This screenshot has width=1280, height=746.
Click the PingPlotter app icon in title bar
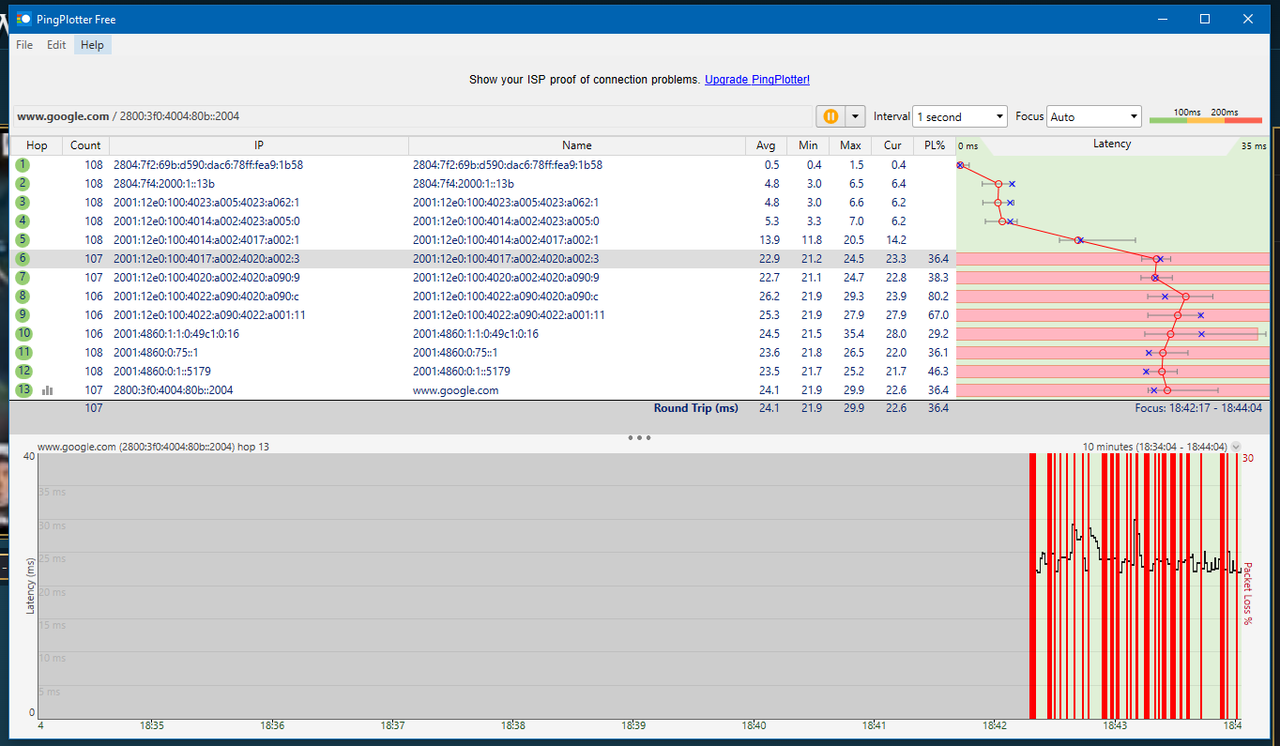click(x=26, y=18)
